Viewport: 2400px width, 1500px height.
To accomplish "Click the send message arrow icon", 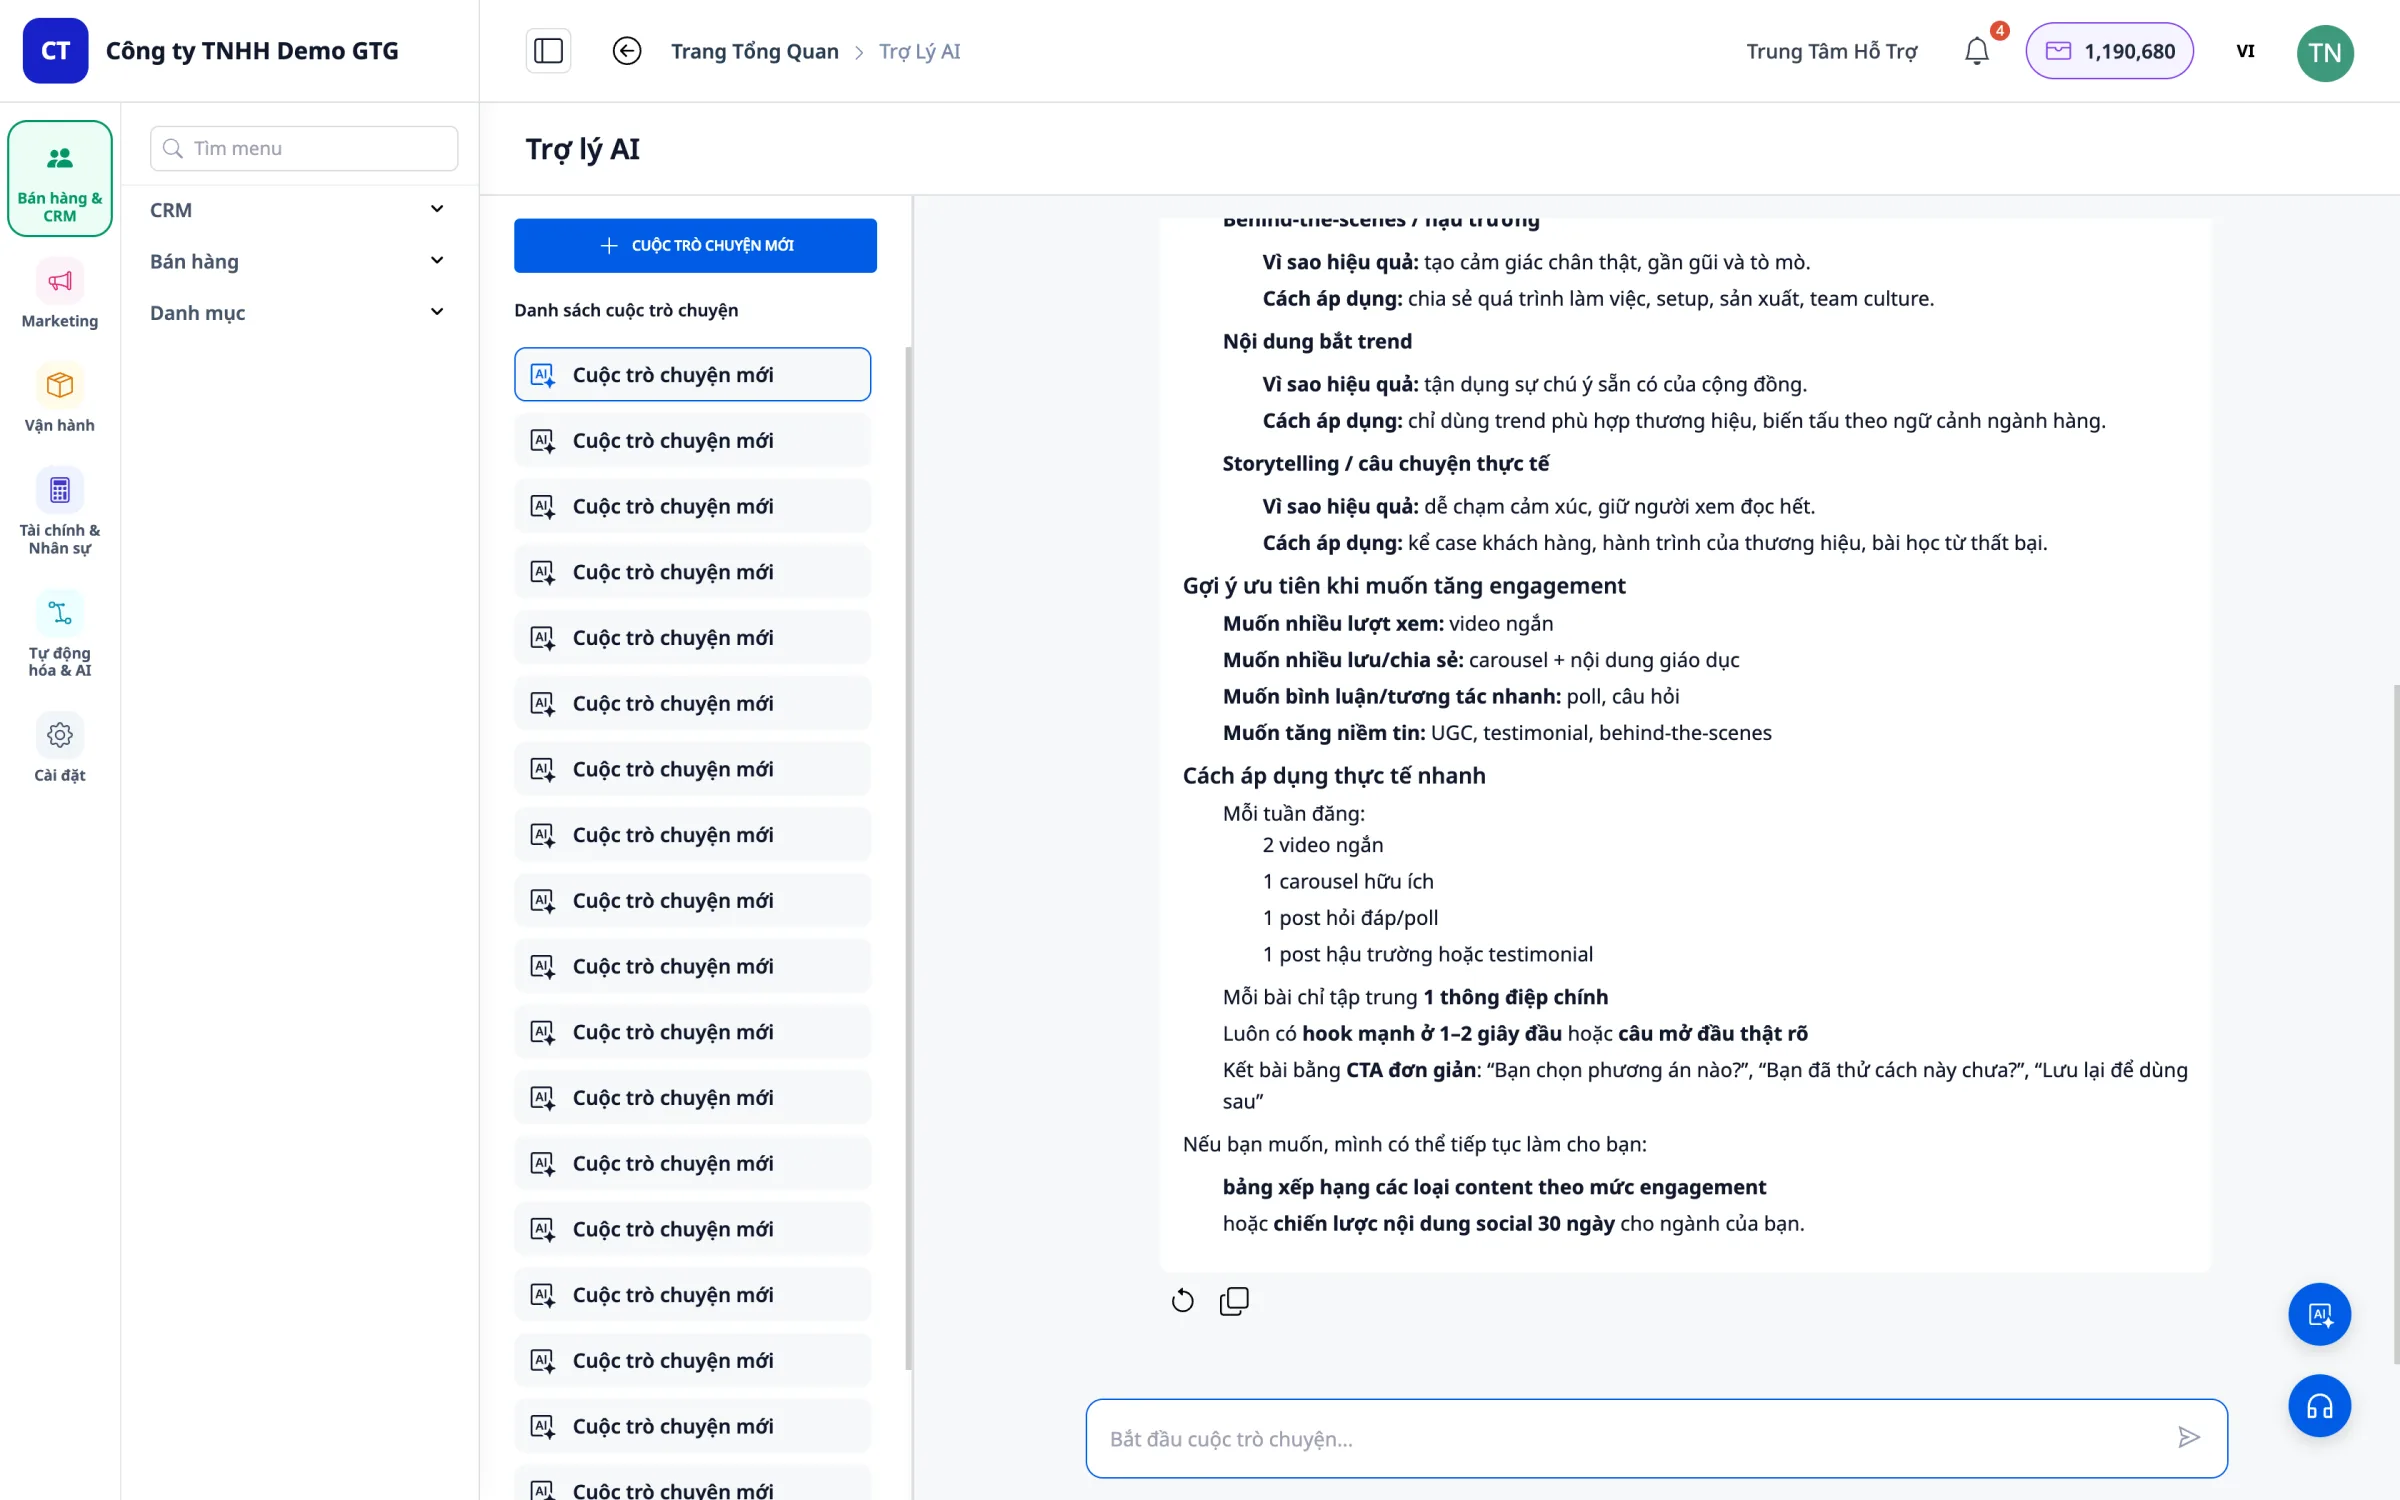I will [x=2188, y=1438].
